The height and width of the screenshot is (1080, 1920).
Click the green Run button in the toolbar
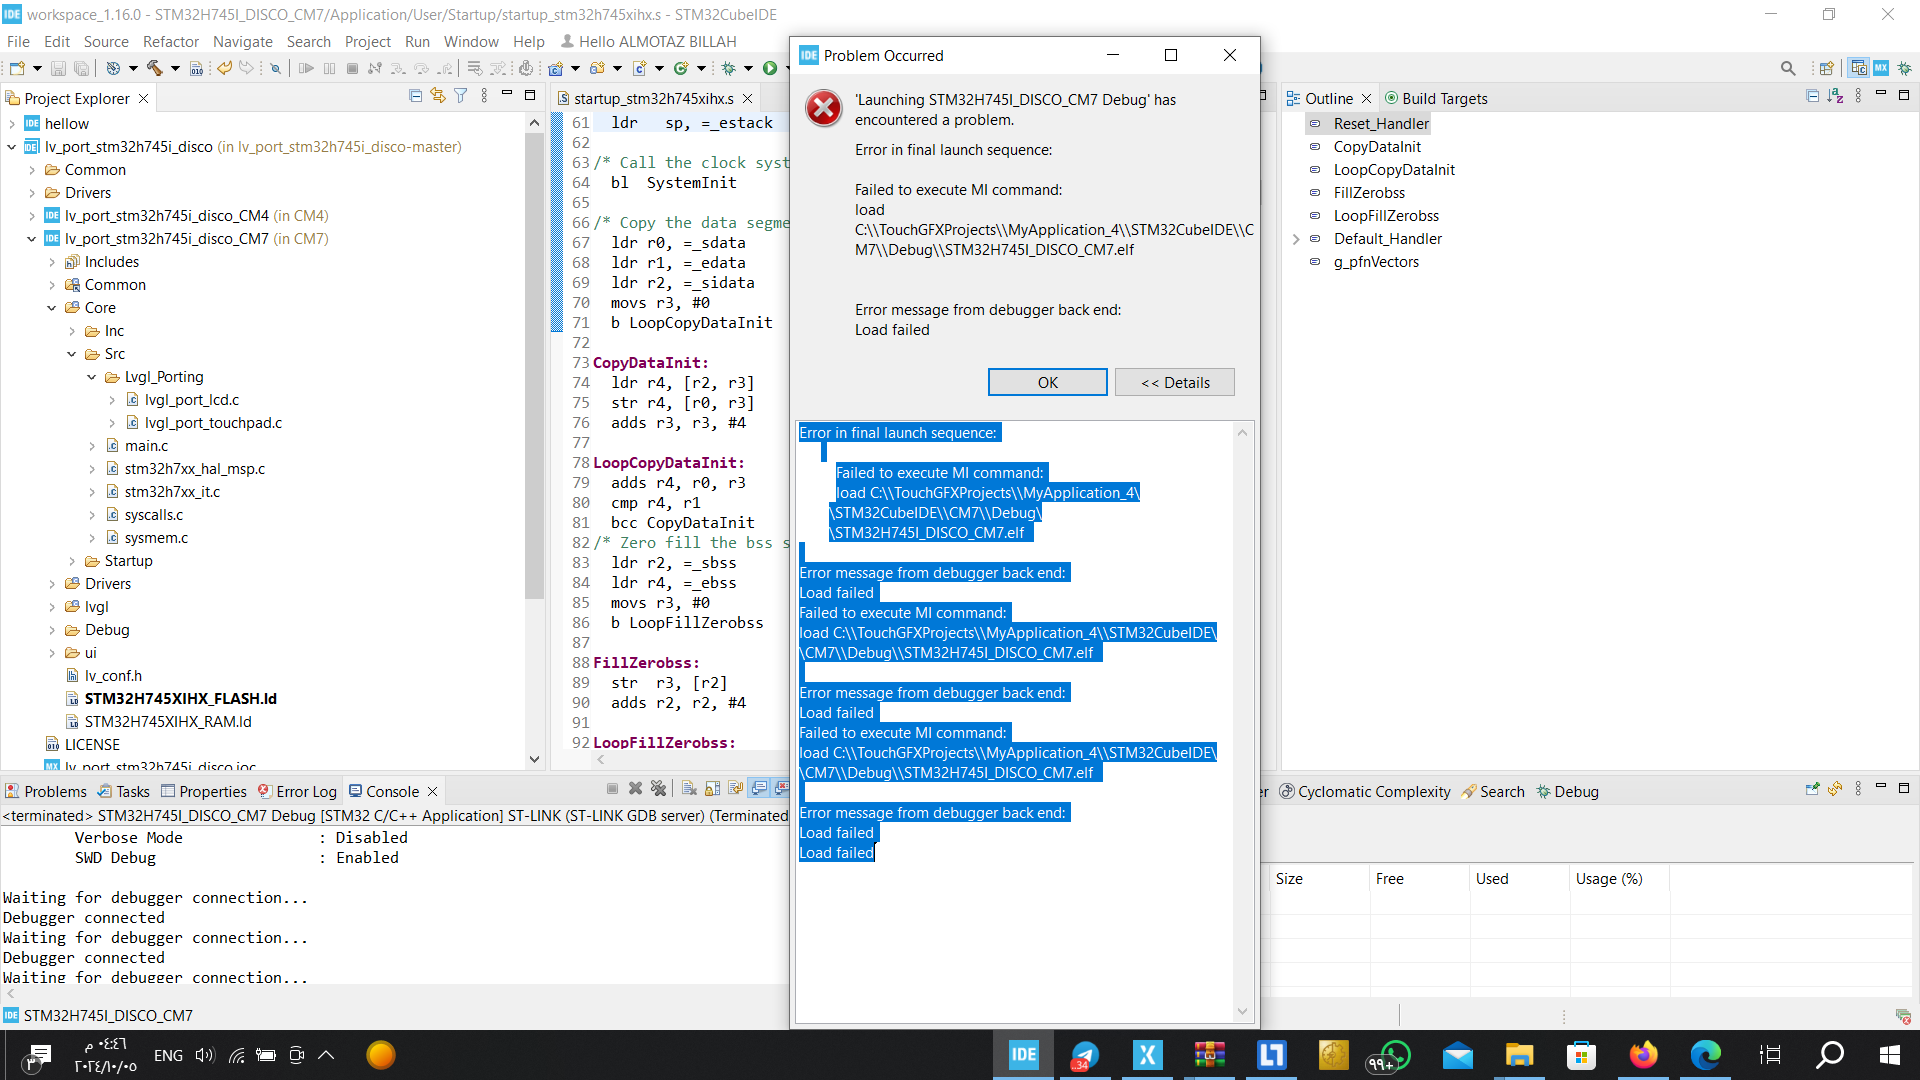point(770,68)
